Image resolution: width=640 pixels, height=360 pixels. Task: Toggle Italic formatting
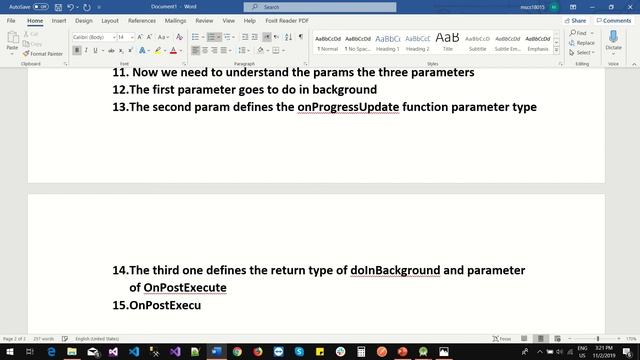[86, 50]
